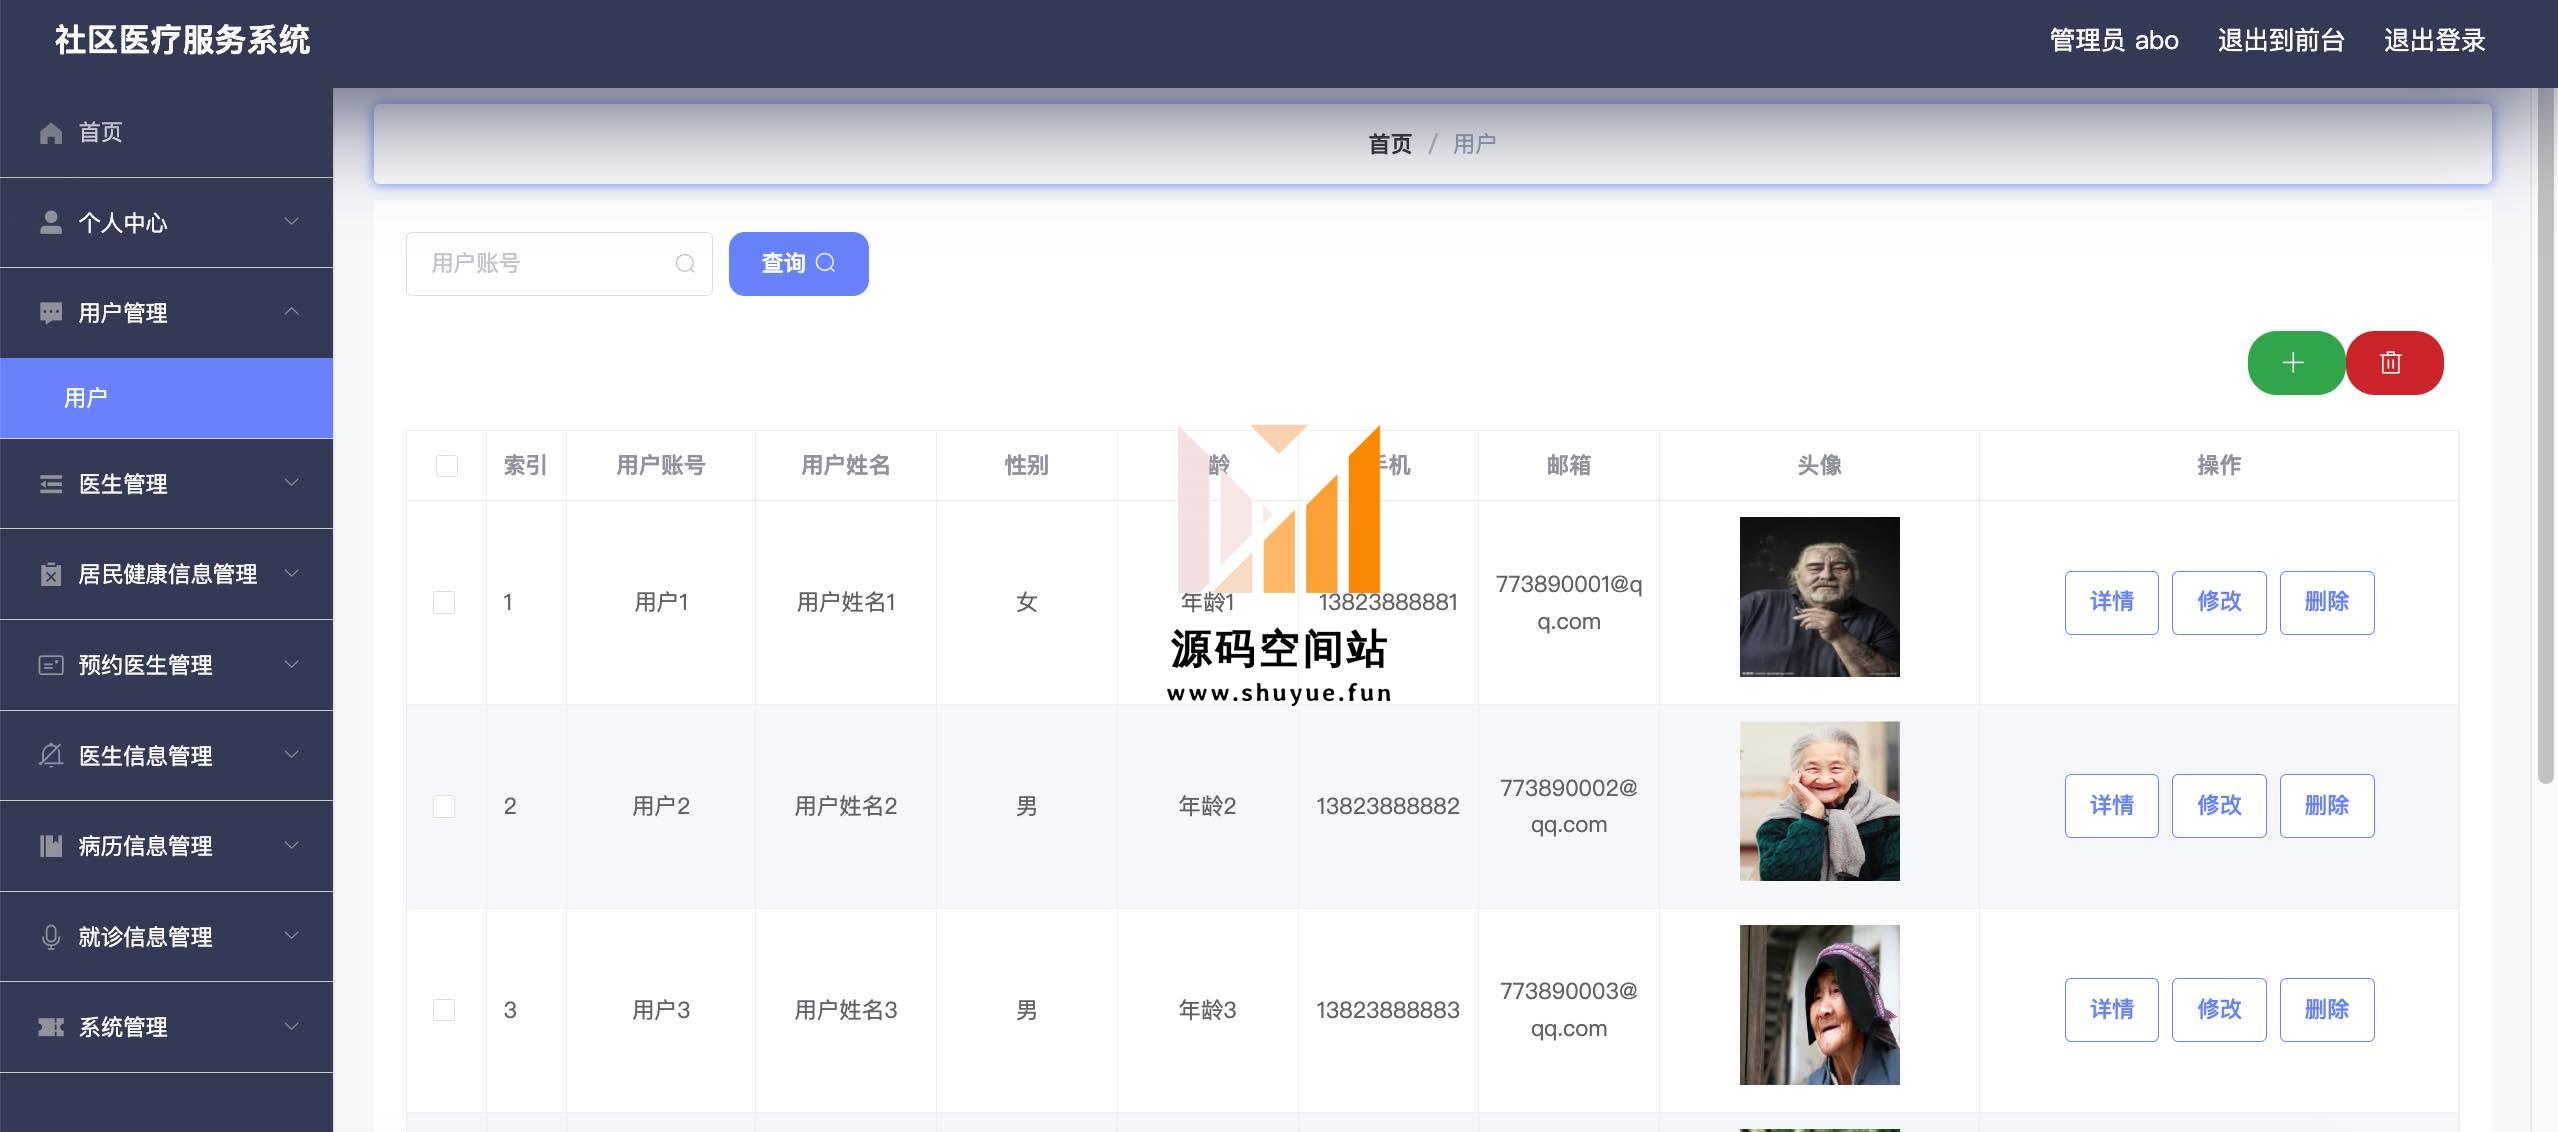The image size is (2558, 1132).
Task: Open the avatar thumbnail of 用户3
Action: [x=1819, y=1005]
